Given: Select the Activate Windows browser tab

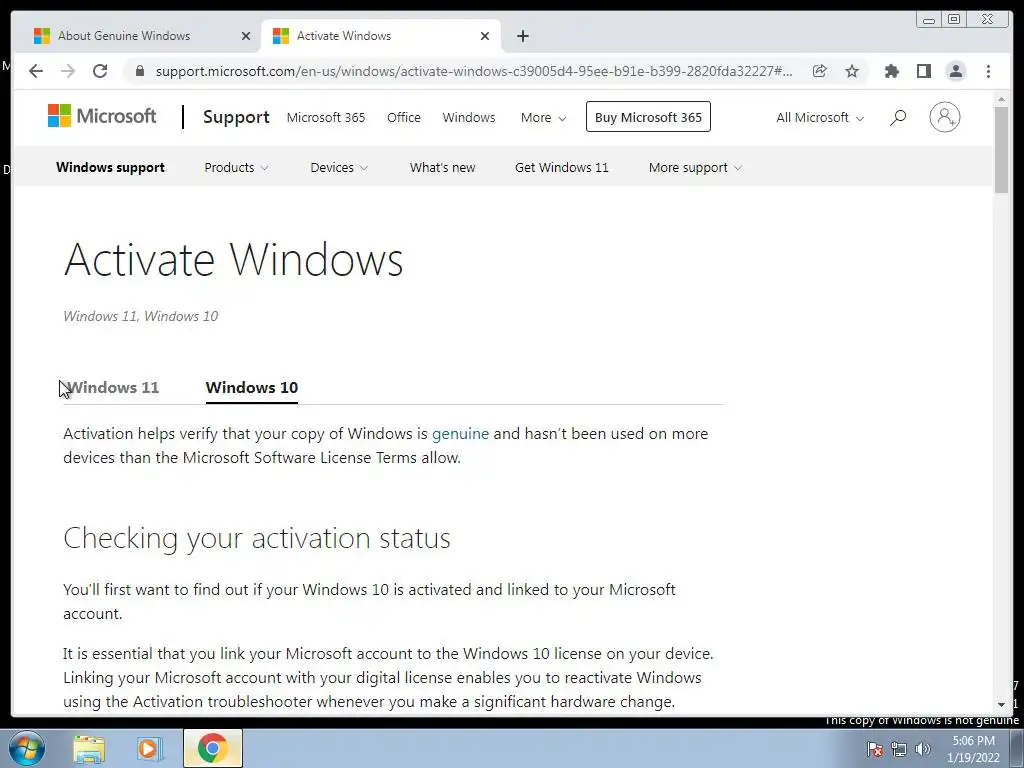Looking at the screenshot, I should coord(381,36).
